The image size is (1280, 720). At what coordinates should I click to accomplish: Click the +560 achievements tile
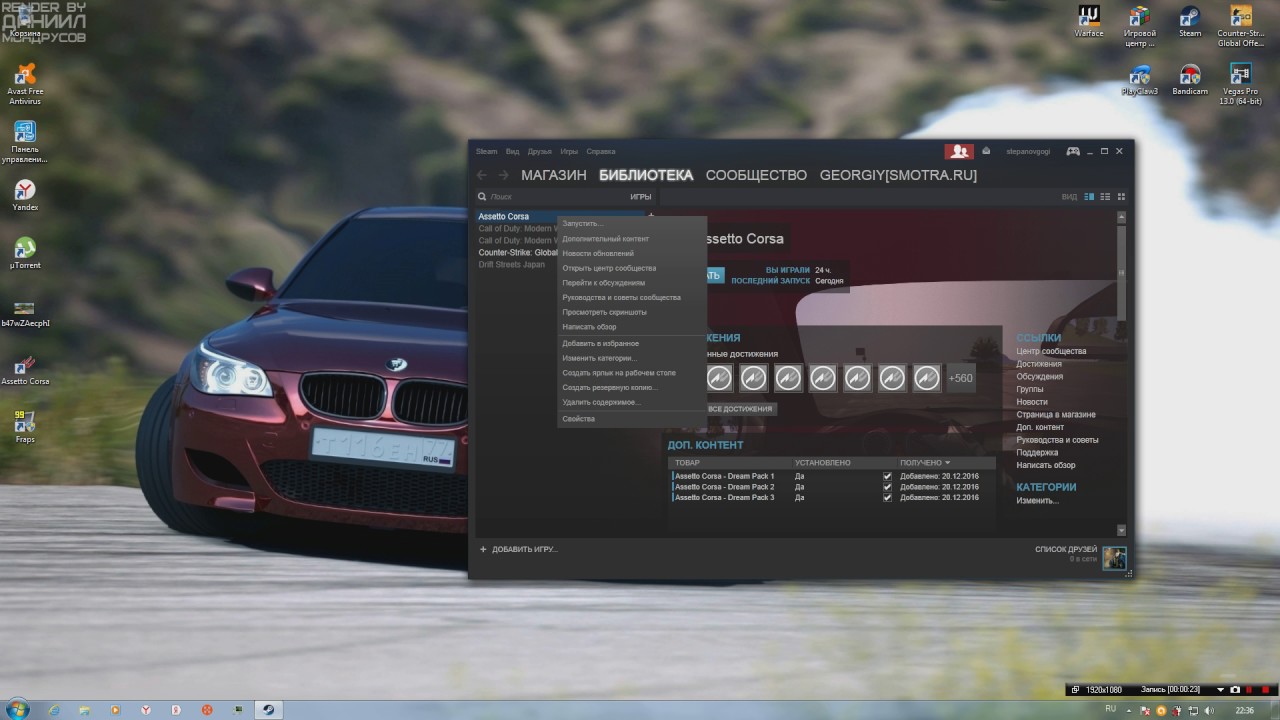click(960, 378)
